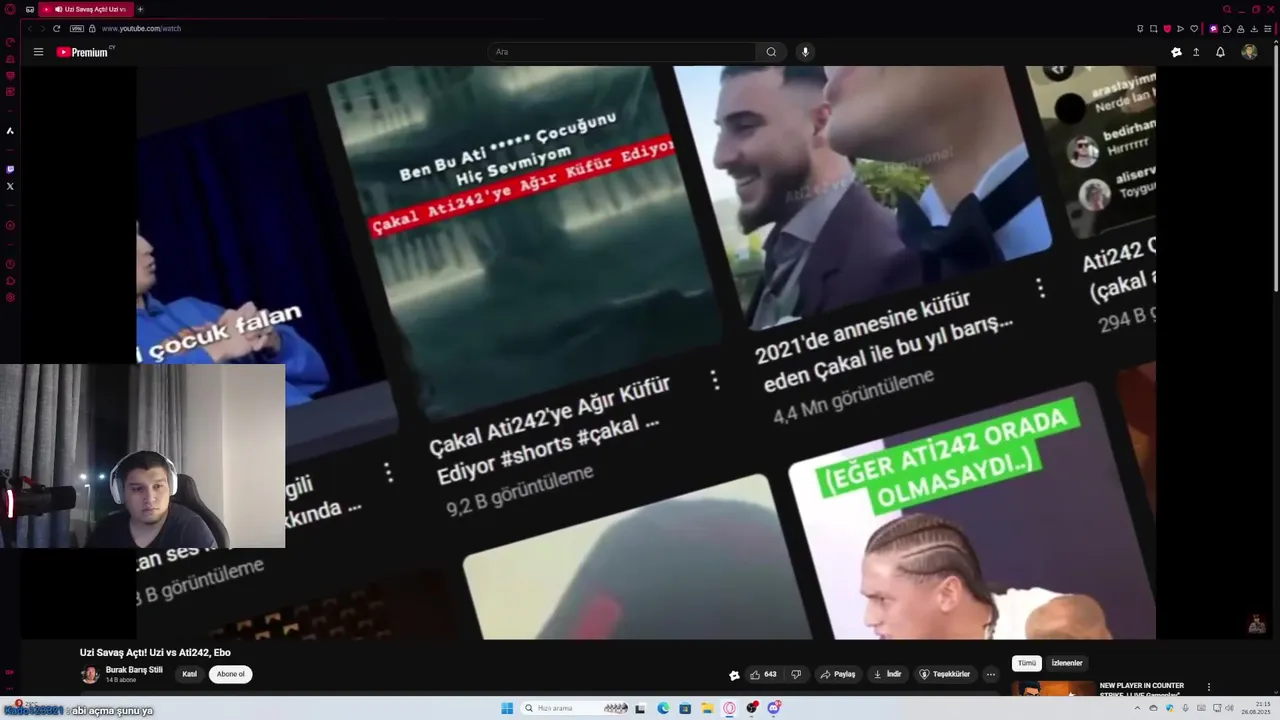Open X (Twitter) from Opera sidebar

point(10,186)
